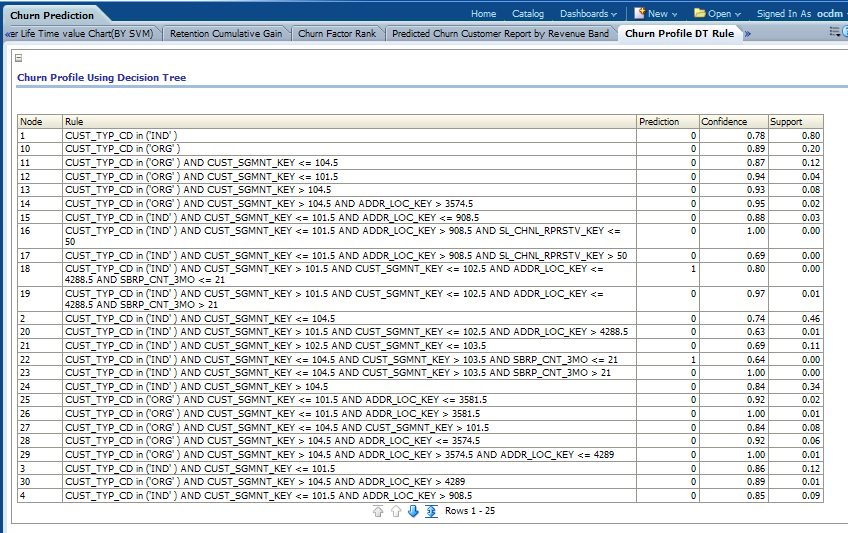
Task: Click support 0.34 of node 24
Action: pyautogui.click(x=811, y=387)
